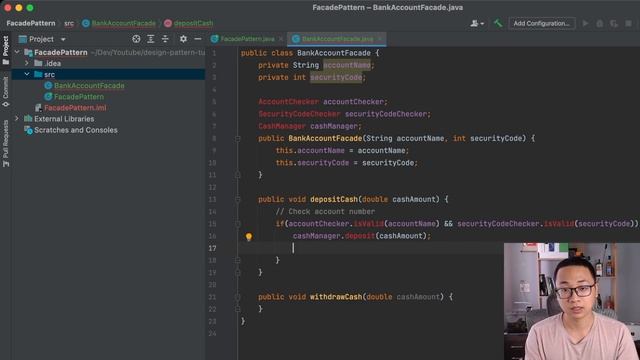Click the External Libraries icon
Image resolution: width=640 pixels, height=360 pixels.
coord(28,119)
